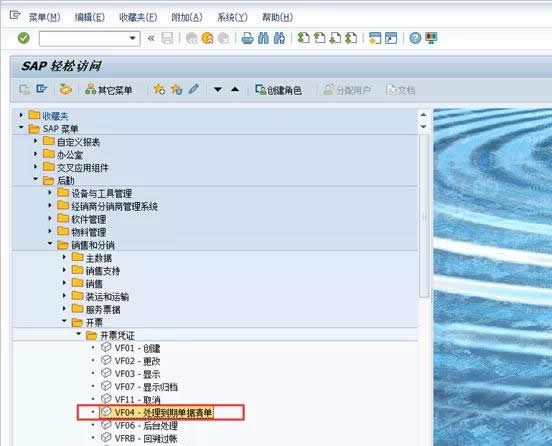Open the 编辑(E) menu

coord(89,17)
